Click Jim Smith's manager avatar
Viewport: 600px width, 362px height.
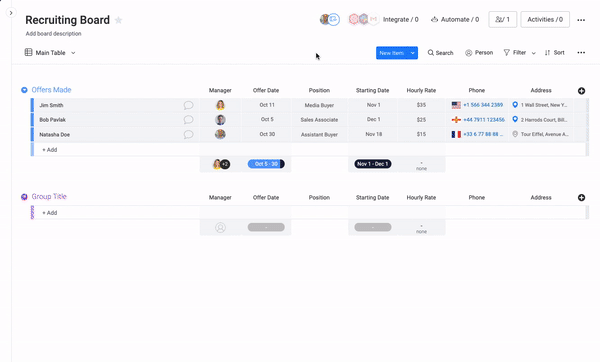220,105
